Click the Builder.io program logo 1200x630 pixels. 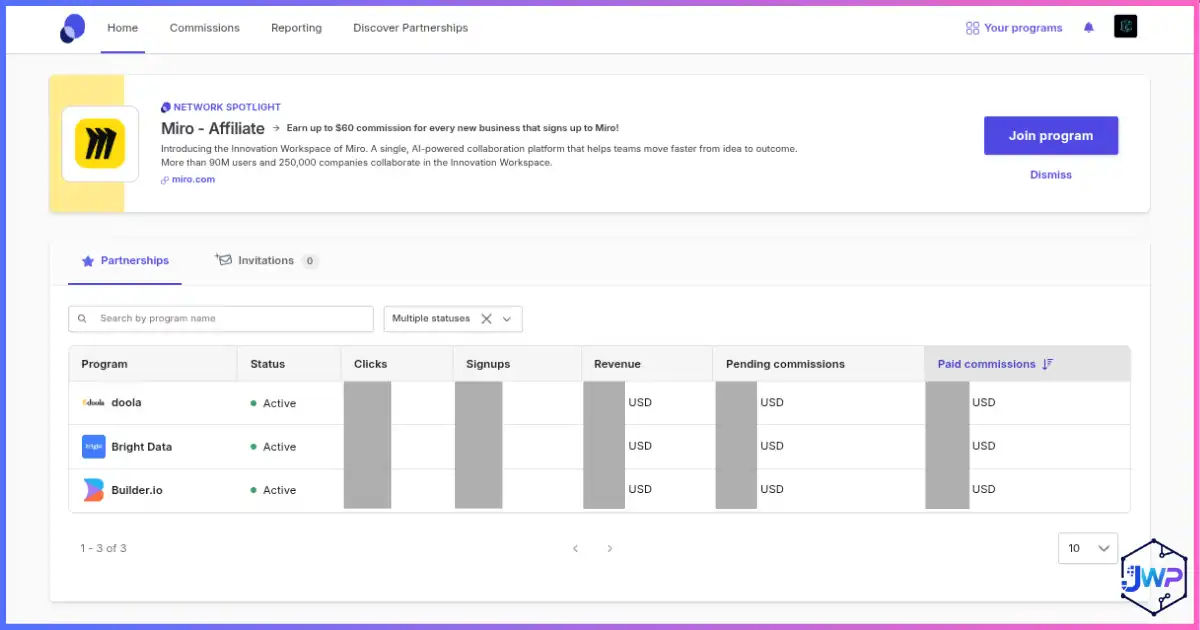(x=93, y=490)
